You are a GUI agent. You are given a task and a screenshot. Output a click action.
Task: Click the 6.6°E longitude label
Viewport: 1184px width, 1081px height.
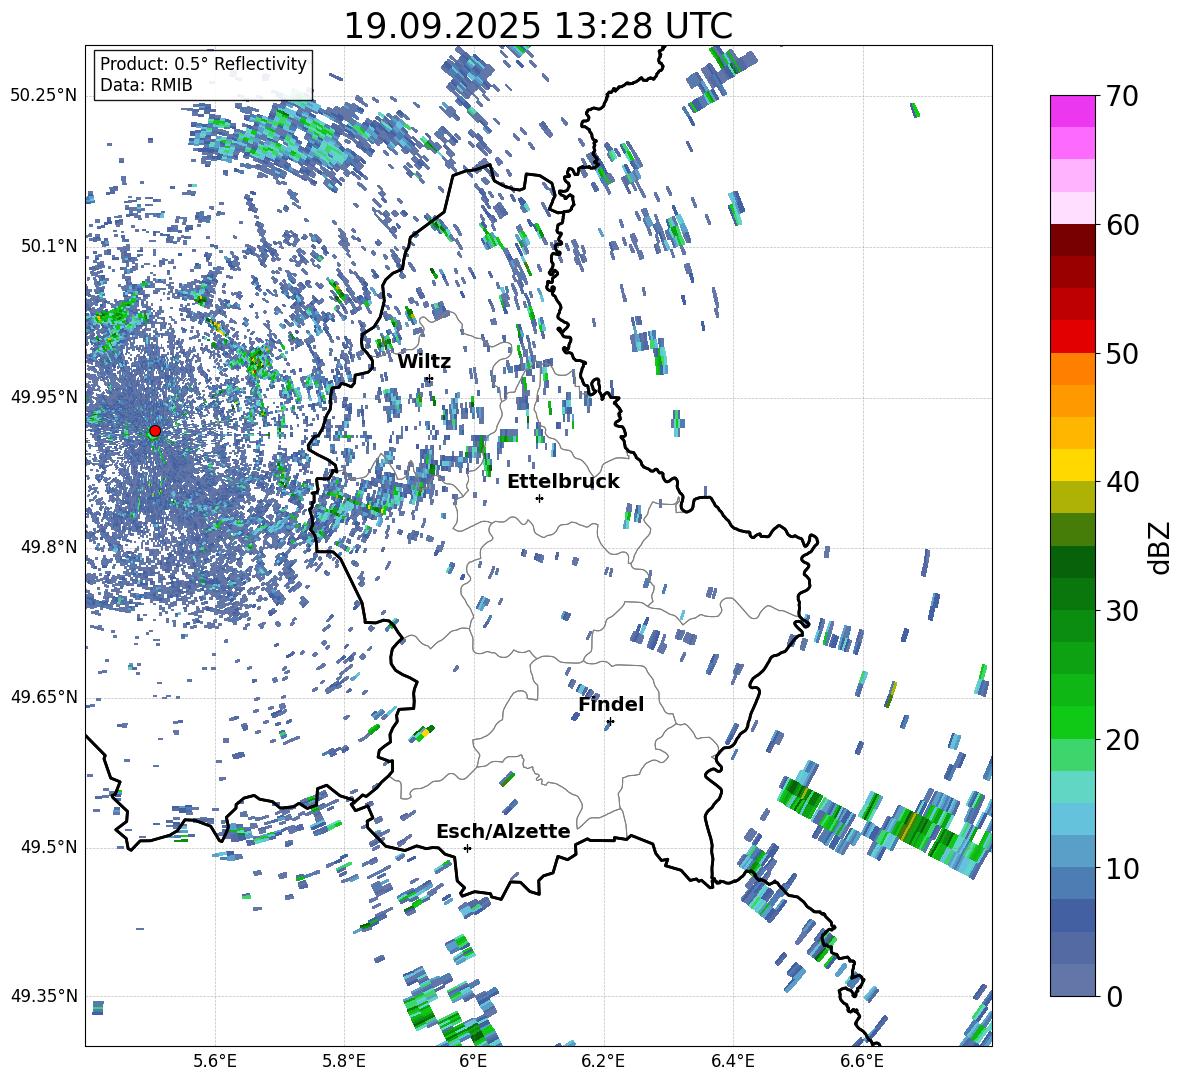click(862, 1061)
